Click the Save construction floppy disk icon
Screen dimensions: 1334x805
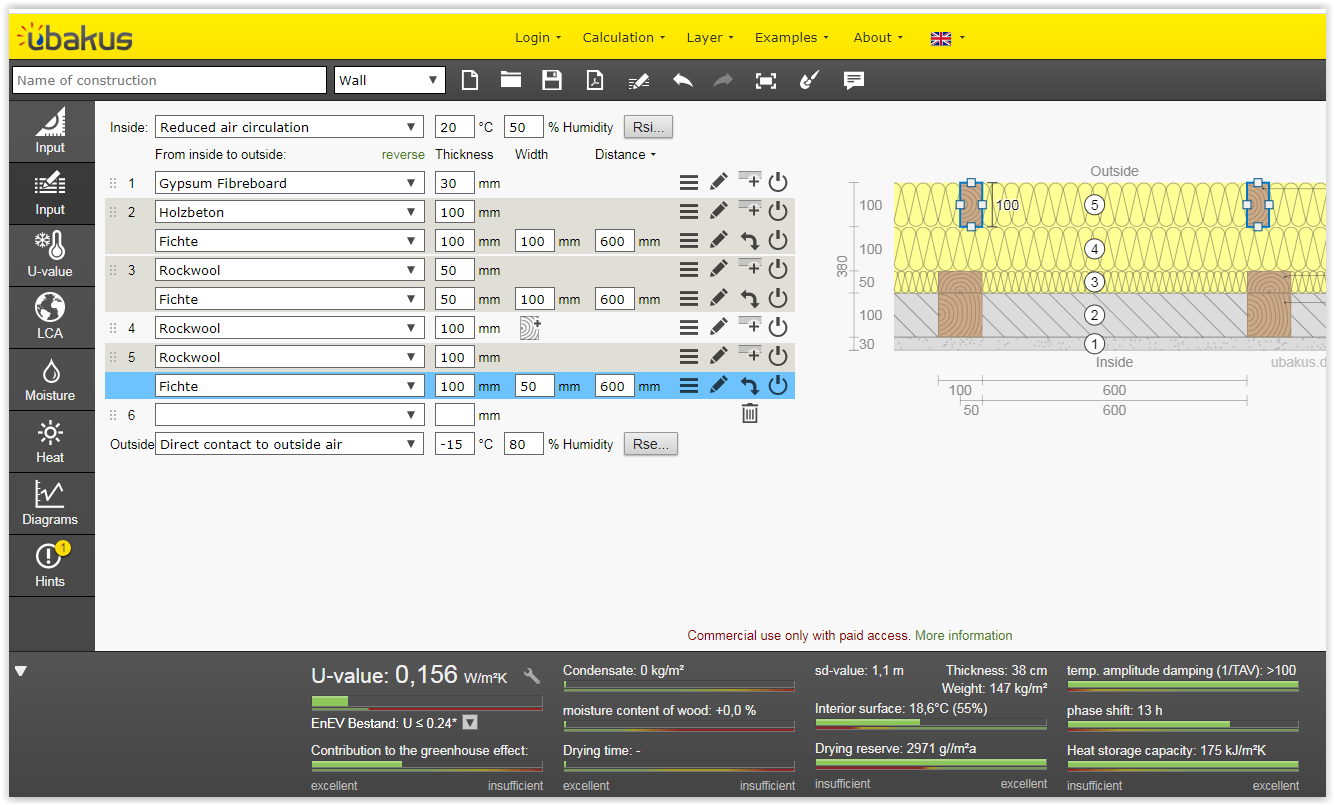551,81
